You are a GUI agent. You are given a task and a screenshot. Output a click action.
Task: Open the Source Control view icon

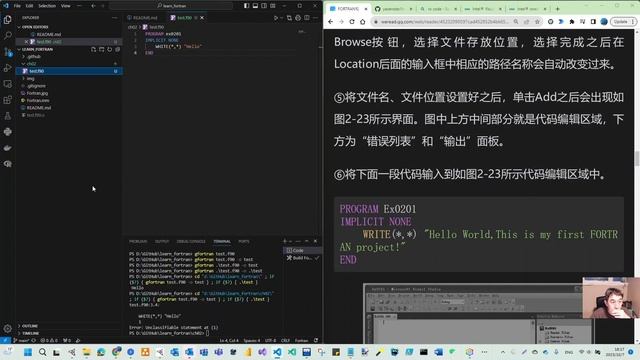7,52
